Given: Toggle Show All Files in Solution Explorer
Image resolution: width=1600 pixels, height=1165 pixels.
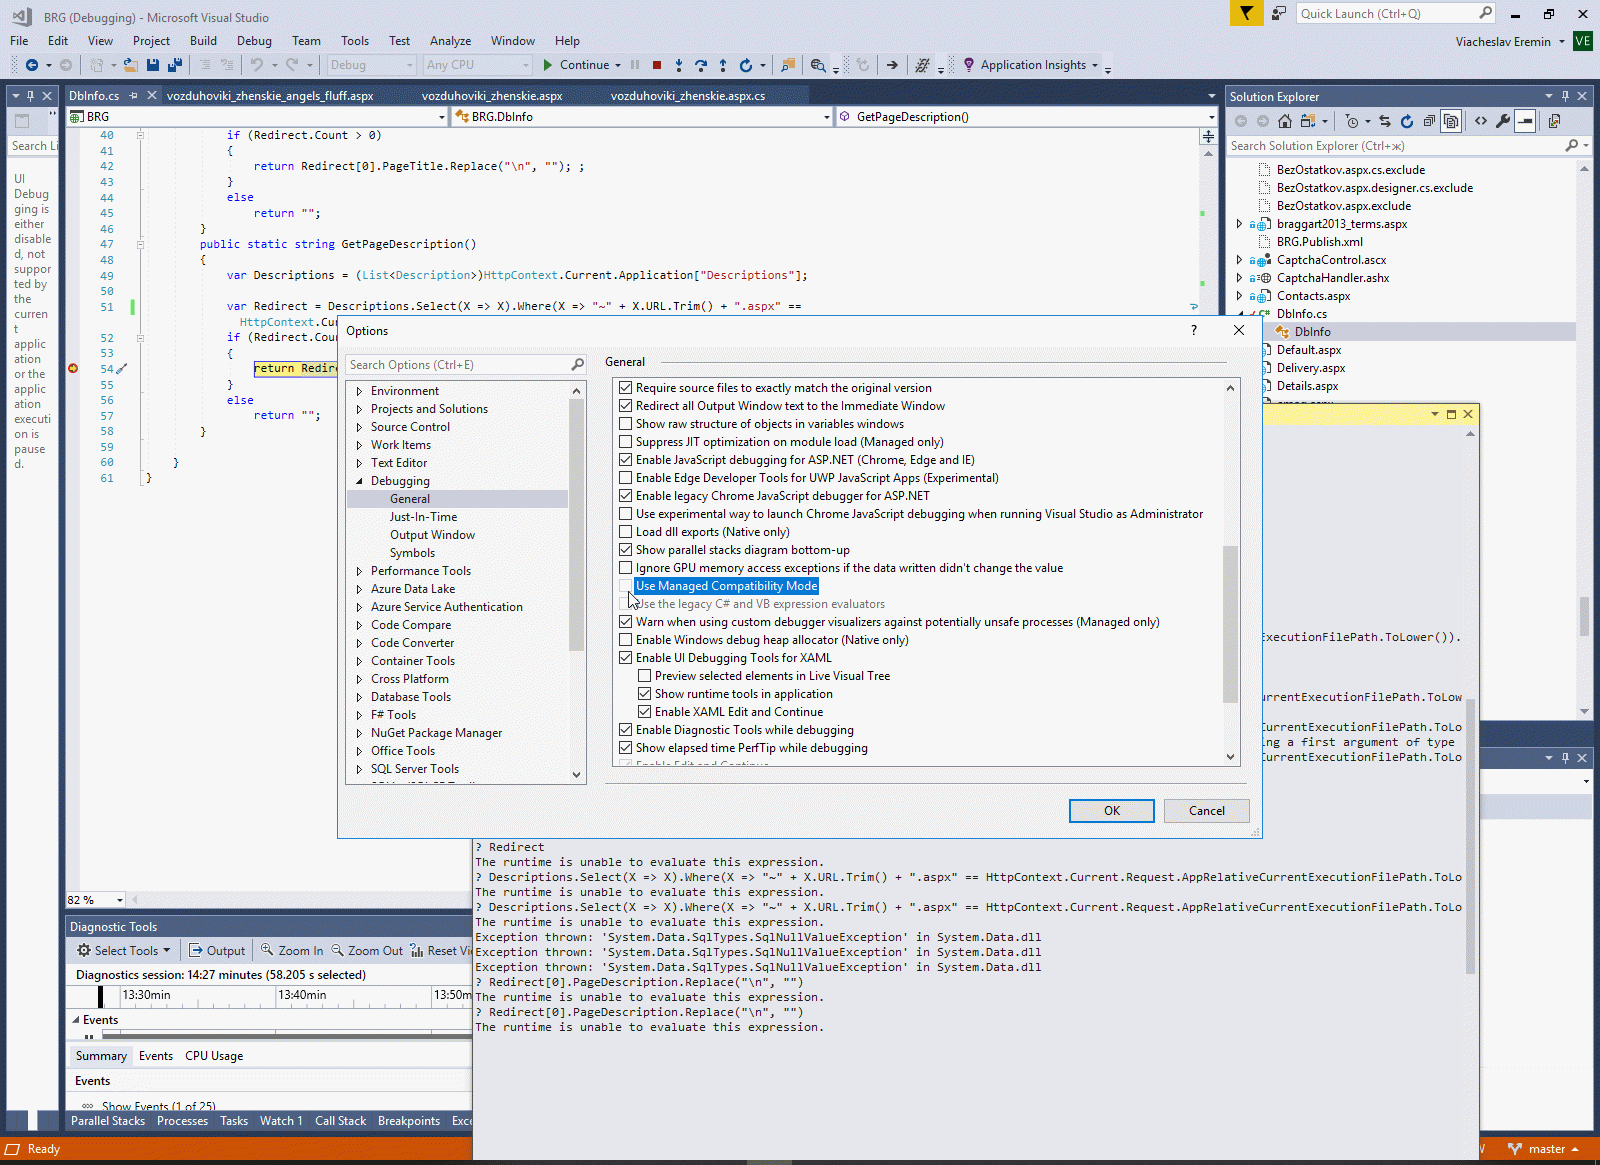Looking at the screenshot, I should 1451,121.
